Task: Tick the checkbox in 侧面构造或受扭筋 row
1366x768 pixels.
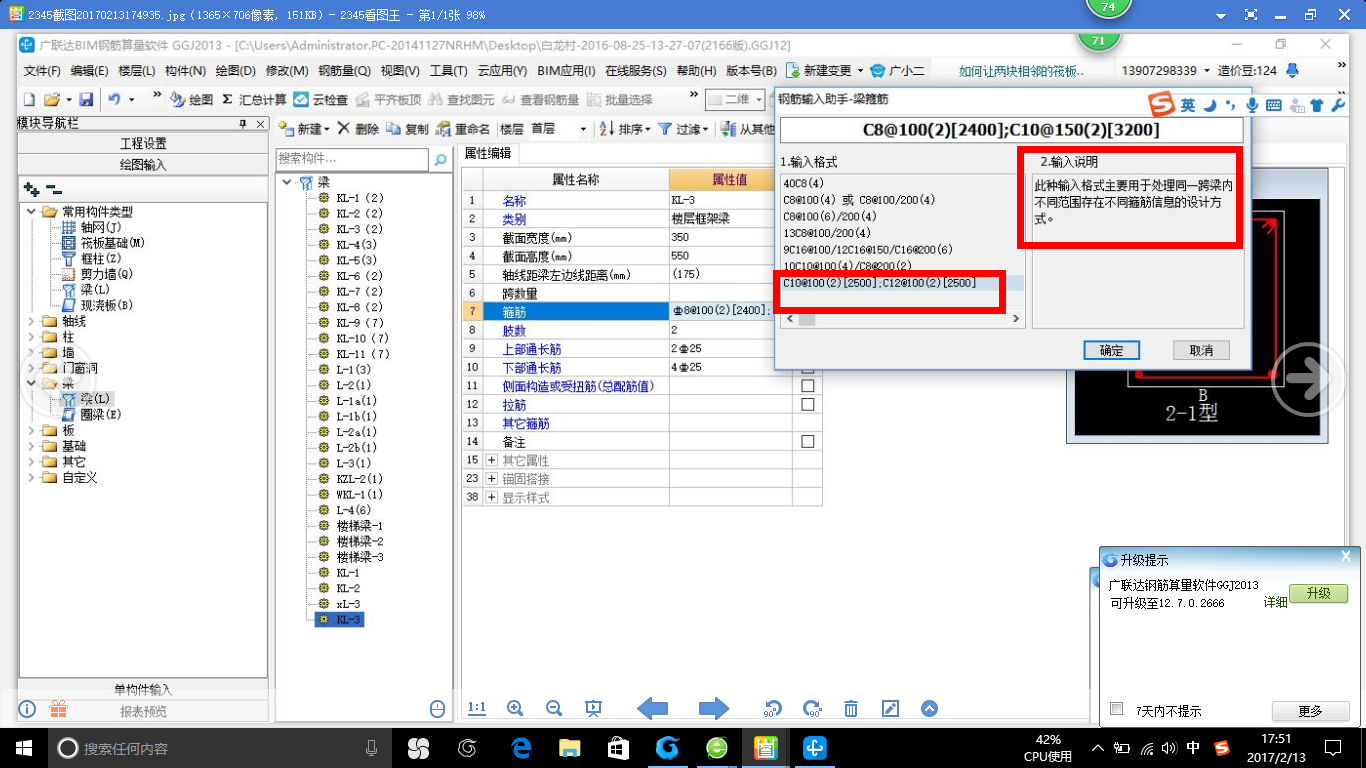Action: tap(808, 386)
